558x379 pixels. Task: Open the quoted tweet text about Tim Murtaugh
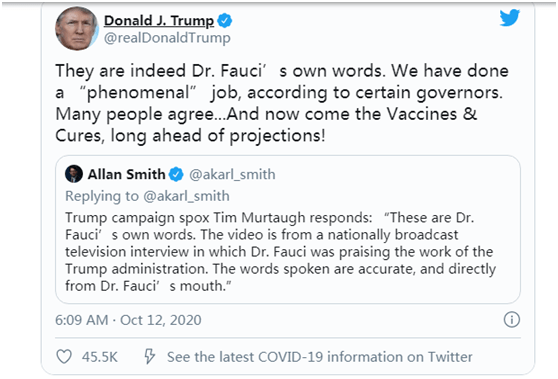pyautogui.click(x=280, y=252)
